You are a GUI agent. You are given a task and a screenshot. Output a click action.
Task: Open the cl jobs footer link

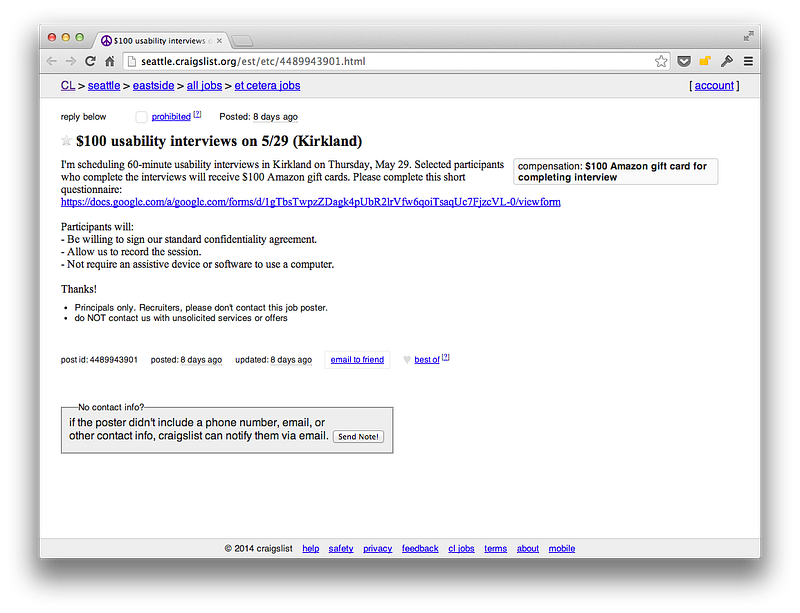click(461, 549)
